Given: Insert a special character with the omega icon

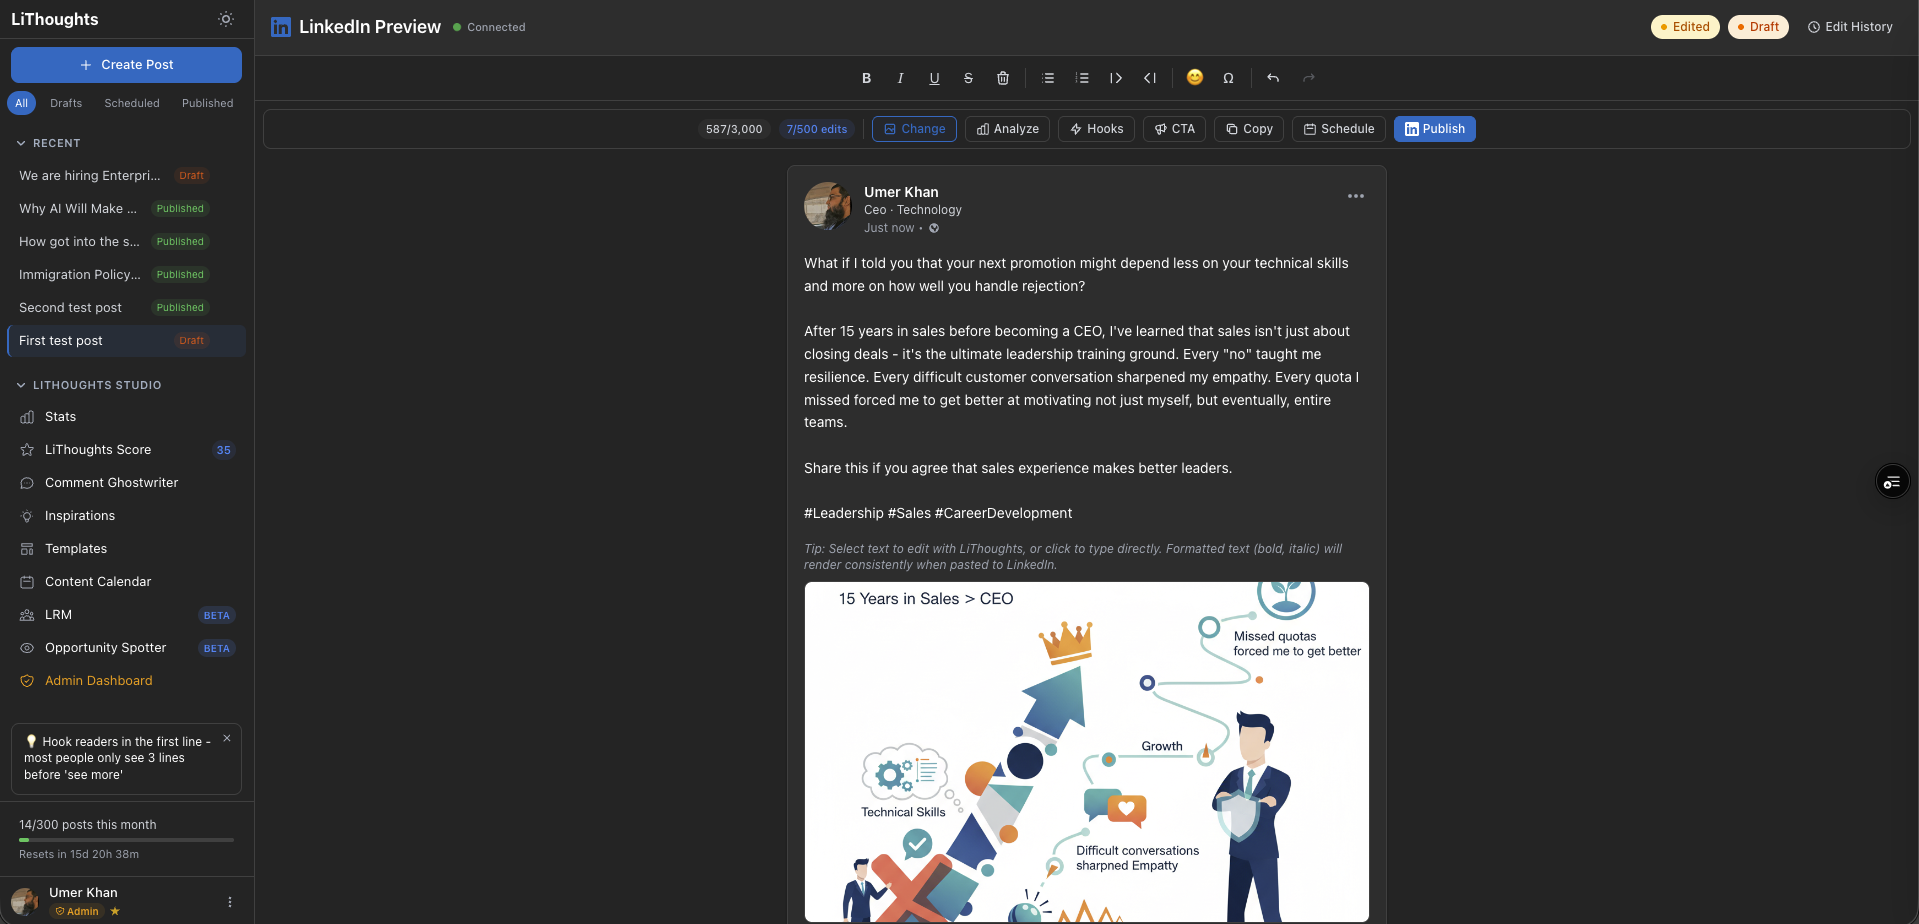Looking at the screenshot, I should (x=1228, y=78).
